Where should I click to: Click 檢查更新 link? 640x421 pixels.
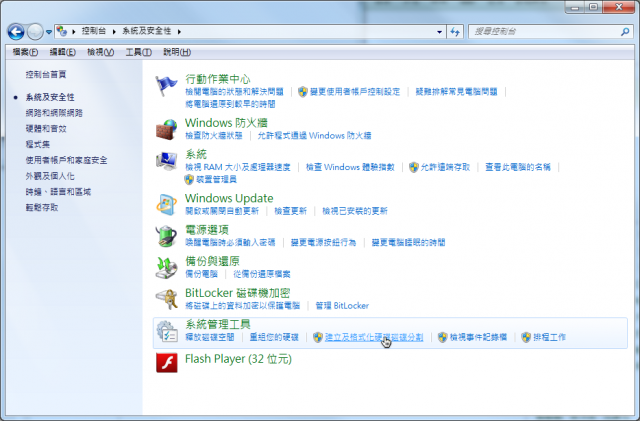[290, 211]
